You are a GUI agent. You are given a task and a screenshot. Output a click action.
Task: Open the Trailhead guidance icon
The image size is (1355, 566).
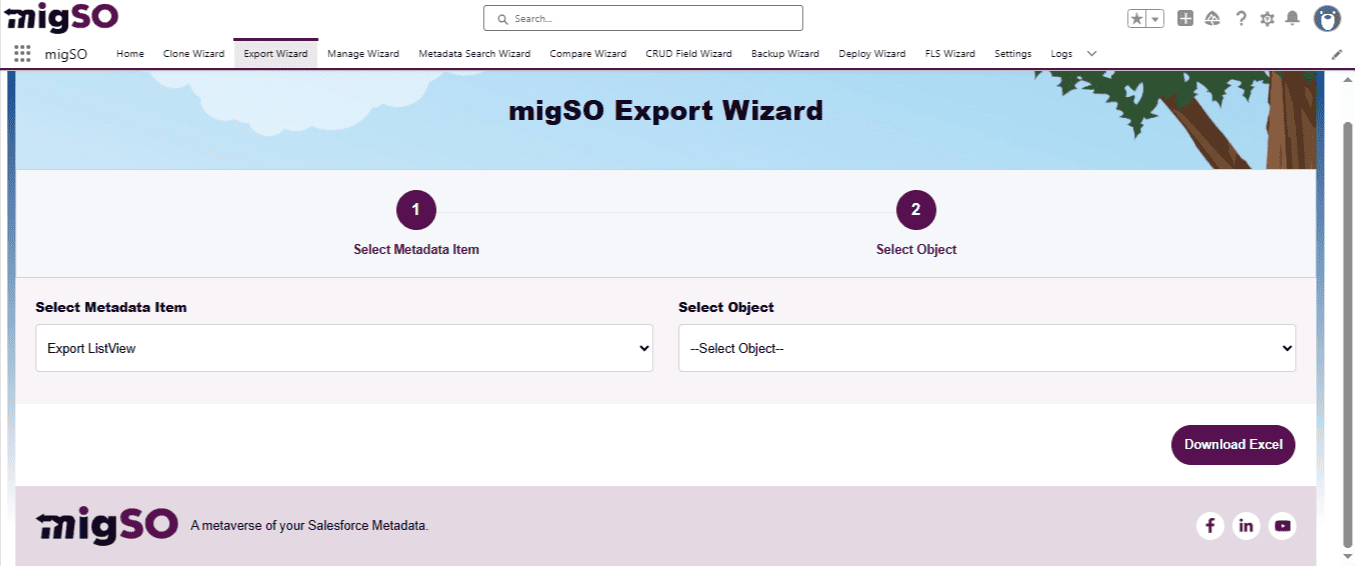click(1212, 18)
